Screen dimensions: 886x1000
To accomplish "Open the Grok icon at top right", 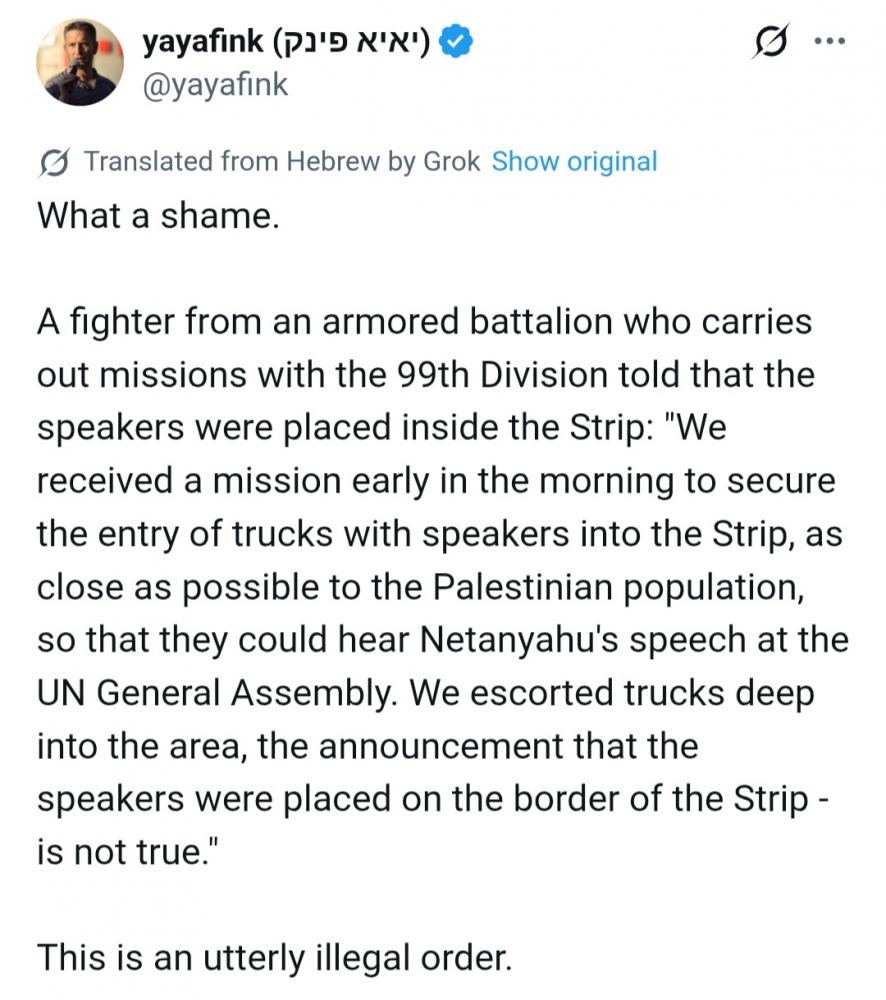I will coord(771,41).
